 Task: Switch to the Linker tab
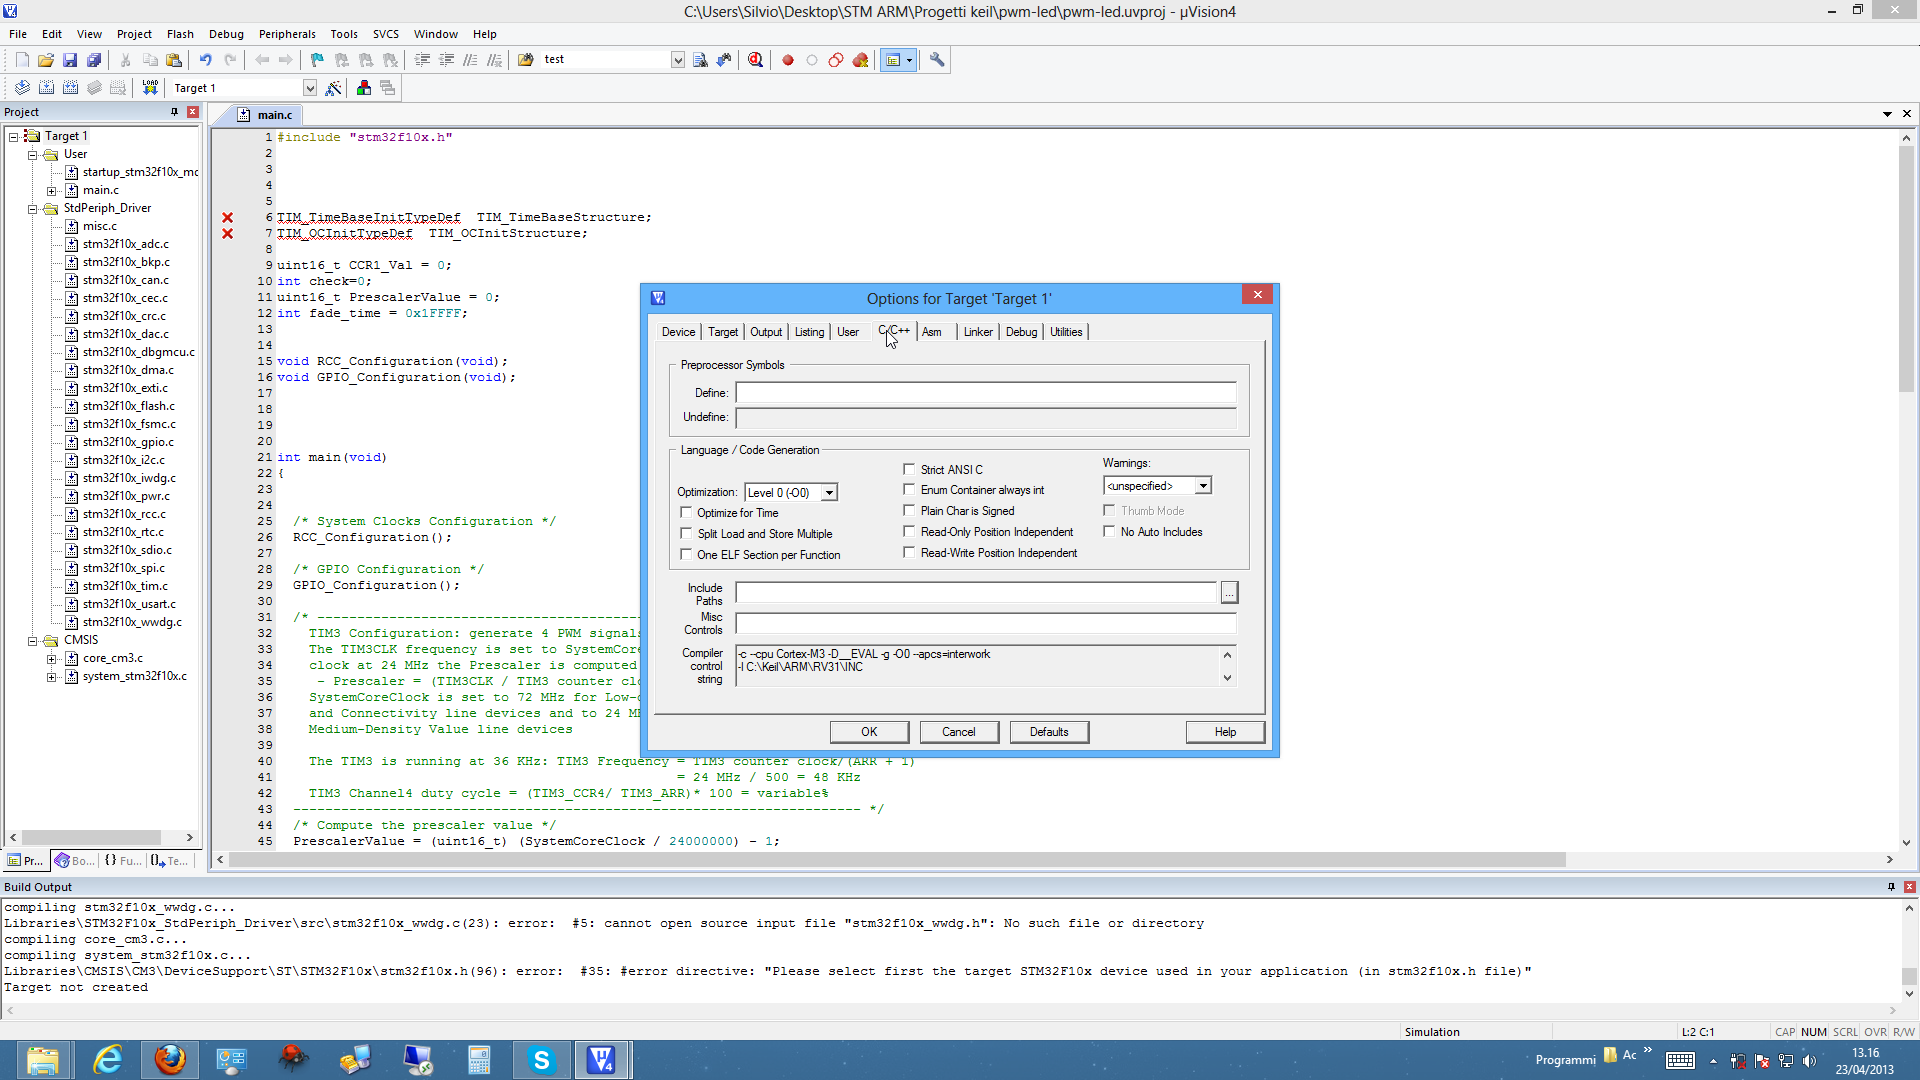977,332
